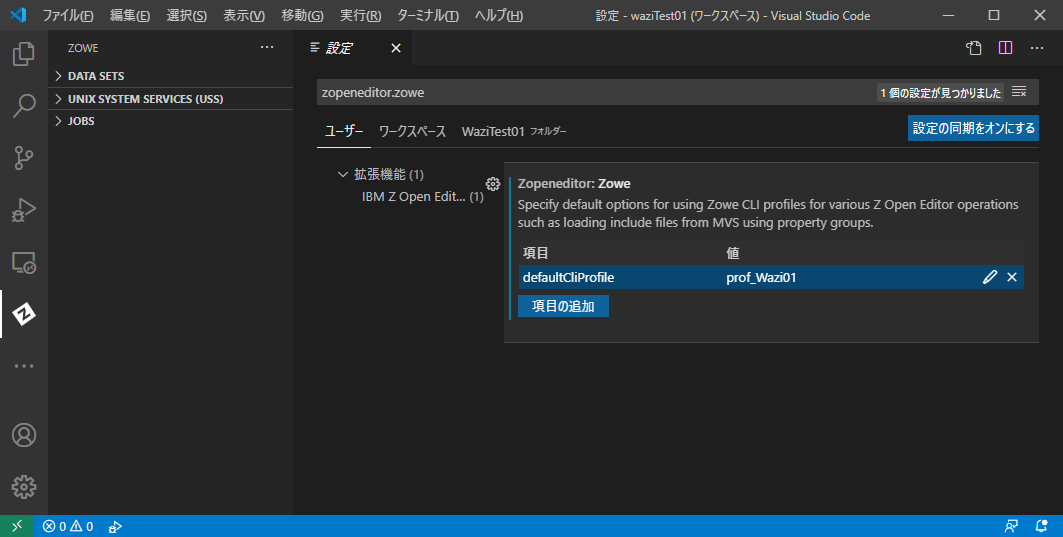Switch to WaziTest01 フォルダー settings tab
This screenshot has height=537, width=1063.
point(514,131)
